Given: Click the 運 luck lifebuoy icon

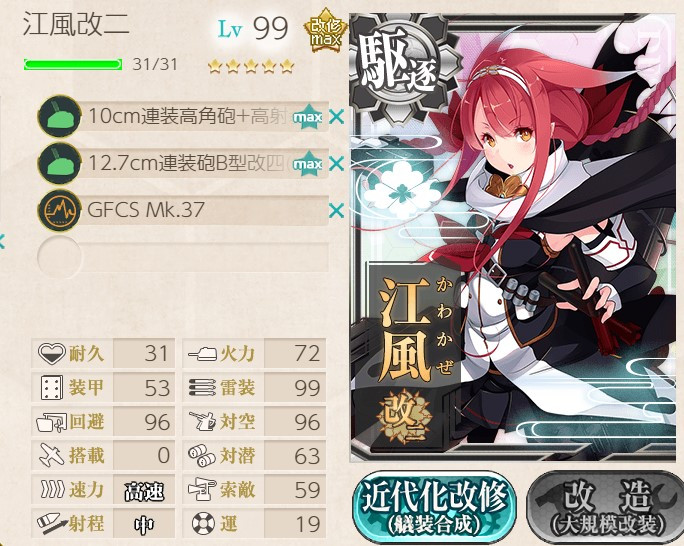Looking at the screenshot, I should pyautogui.click(x=203, y=523).
